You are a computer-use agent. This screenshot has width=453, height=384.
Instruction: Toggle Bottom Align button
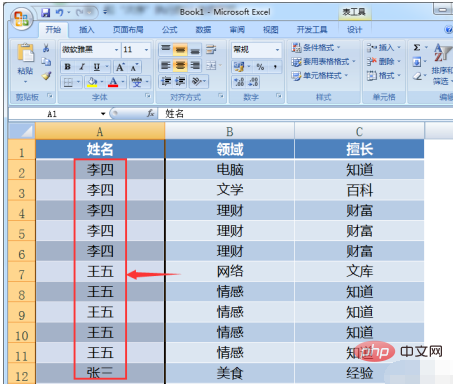[x=195, y=50]
